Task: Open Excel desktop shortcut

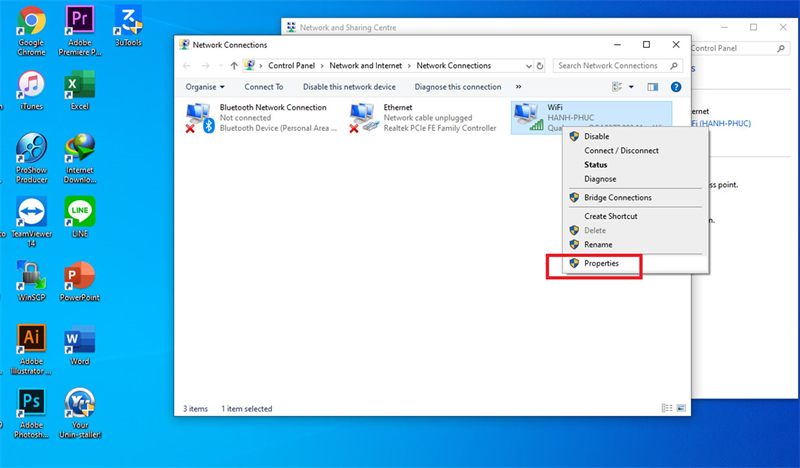Action: 80,90
